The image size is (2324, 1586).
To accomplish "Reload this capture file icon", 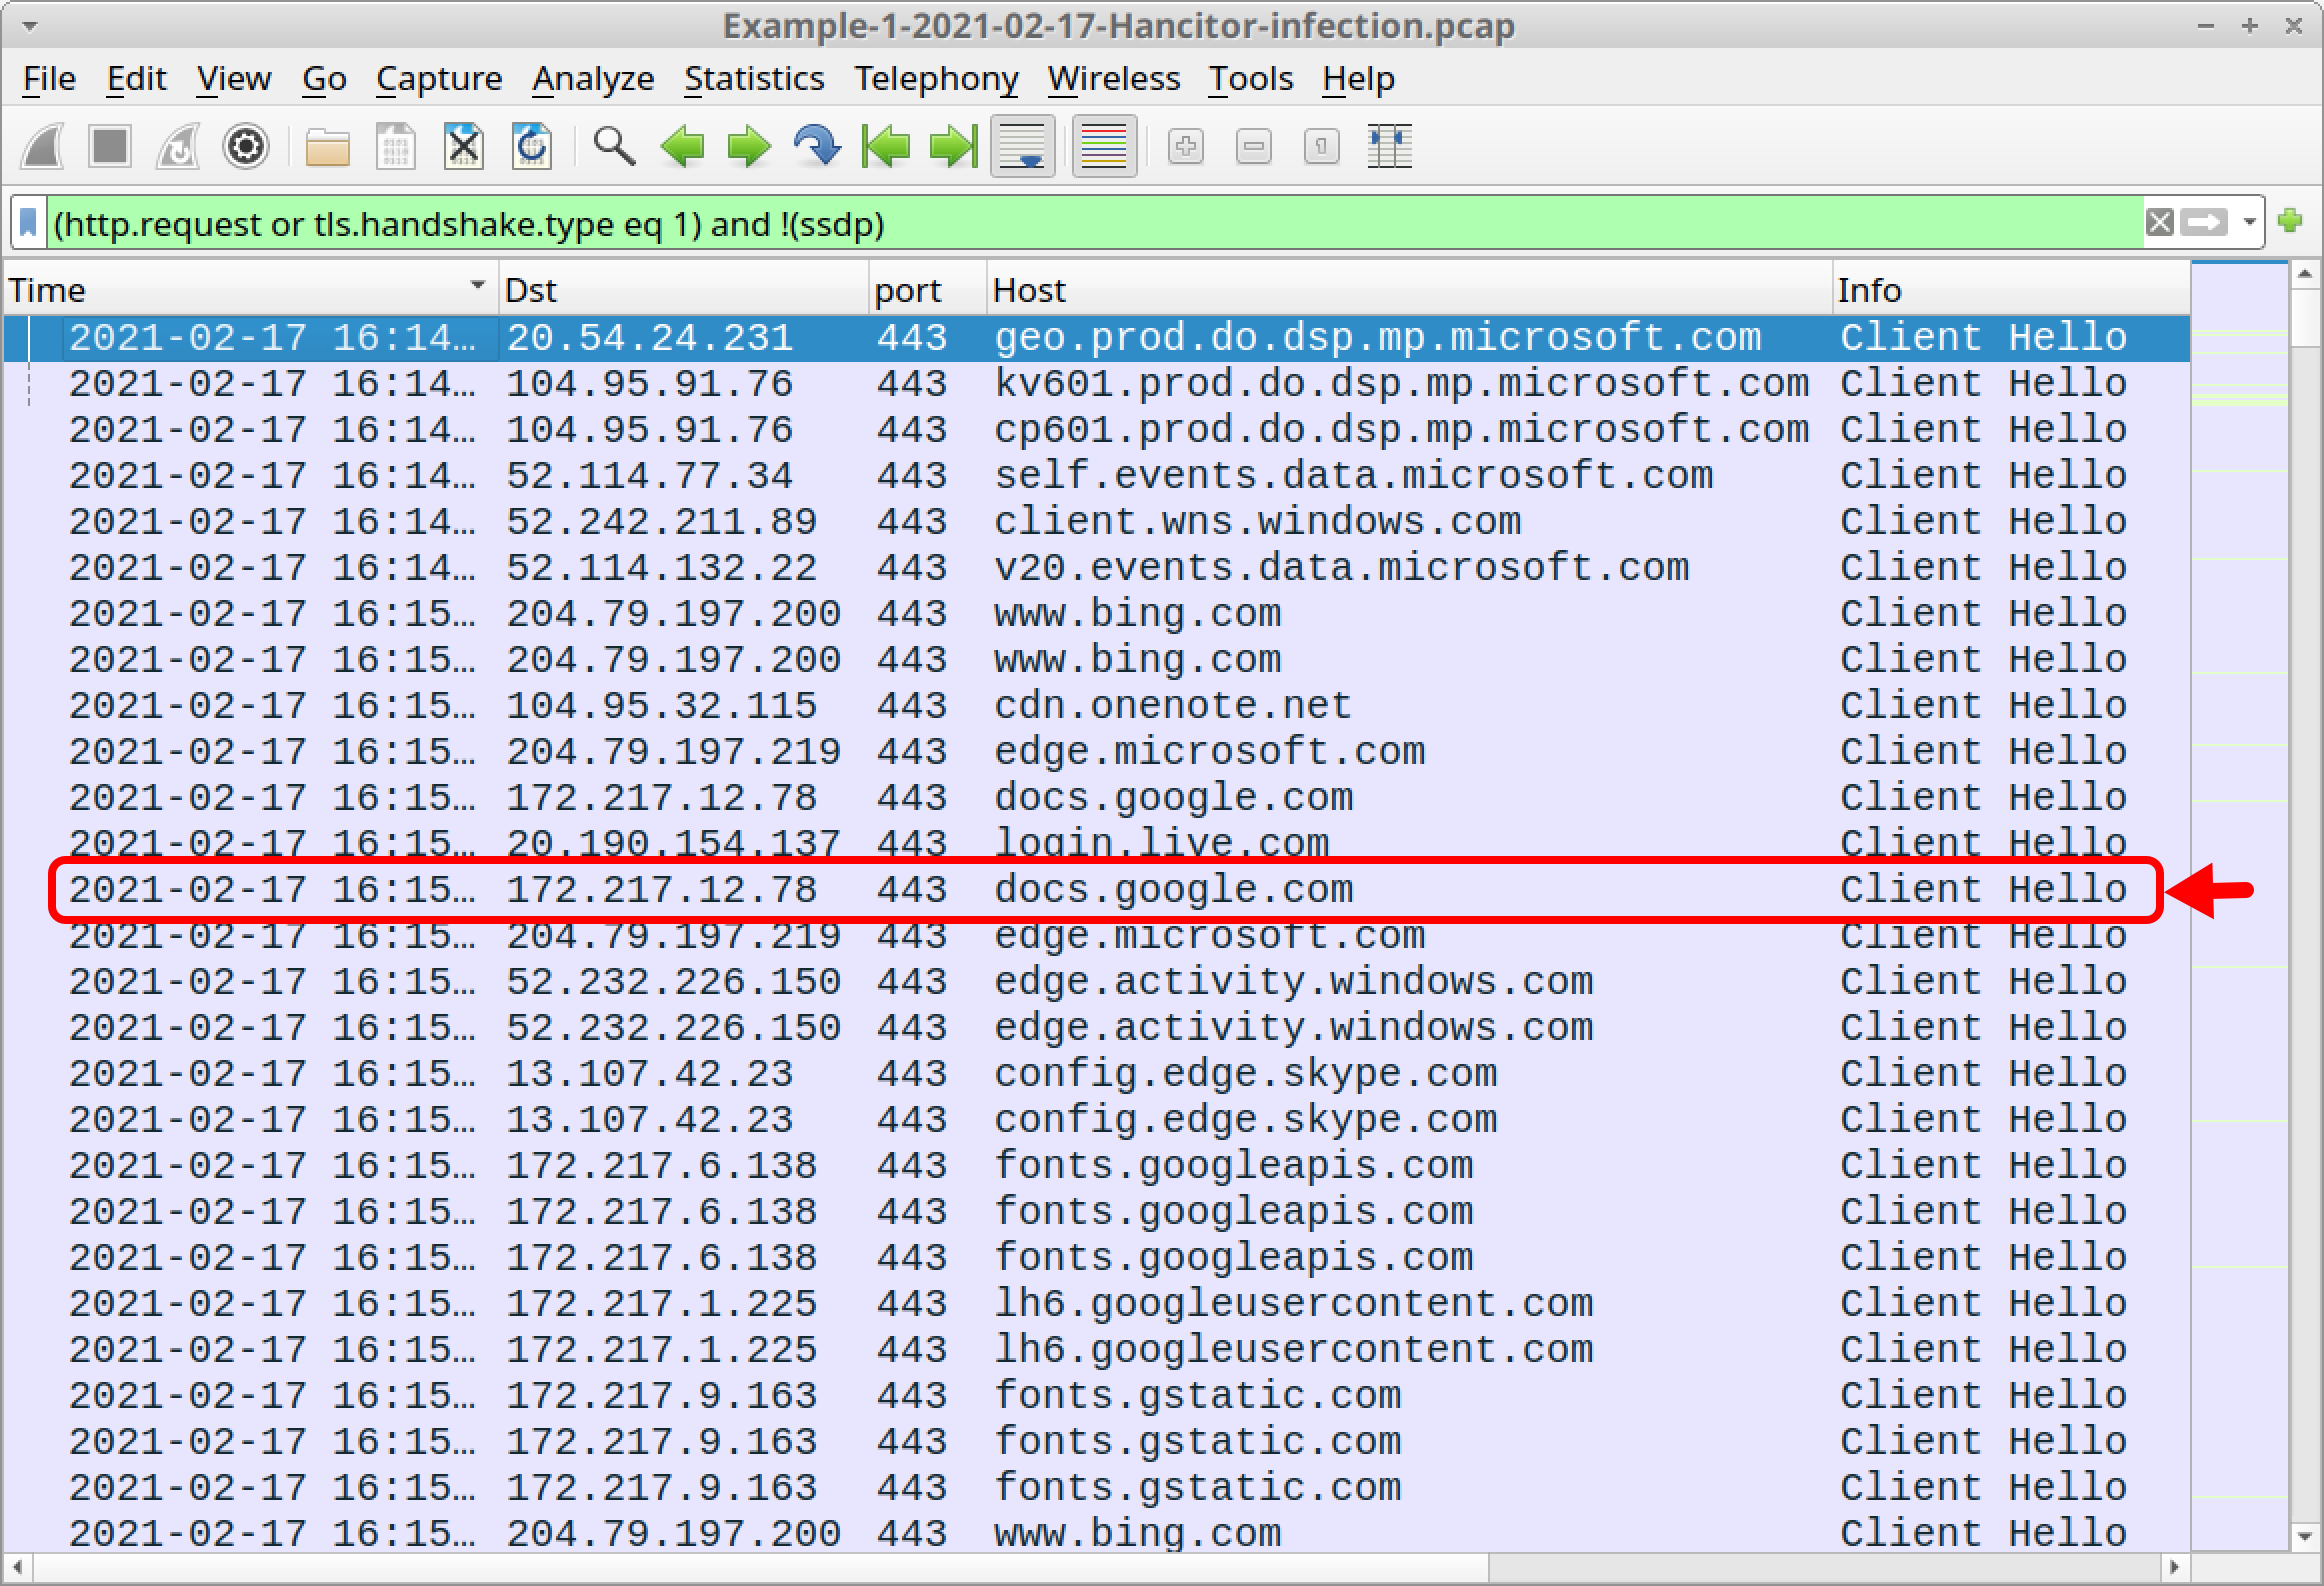I will pyautogui.click(x=532, y=147).
